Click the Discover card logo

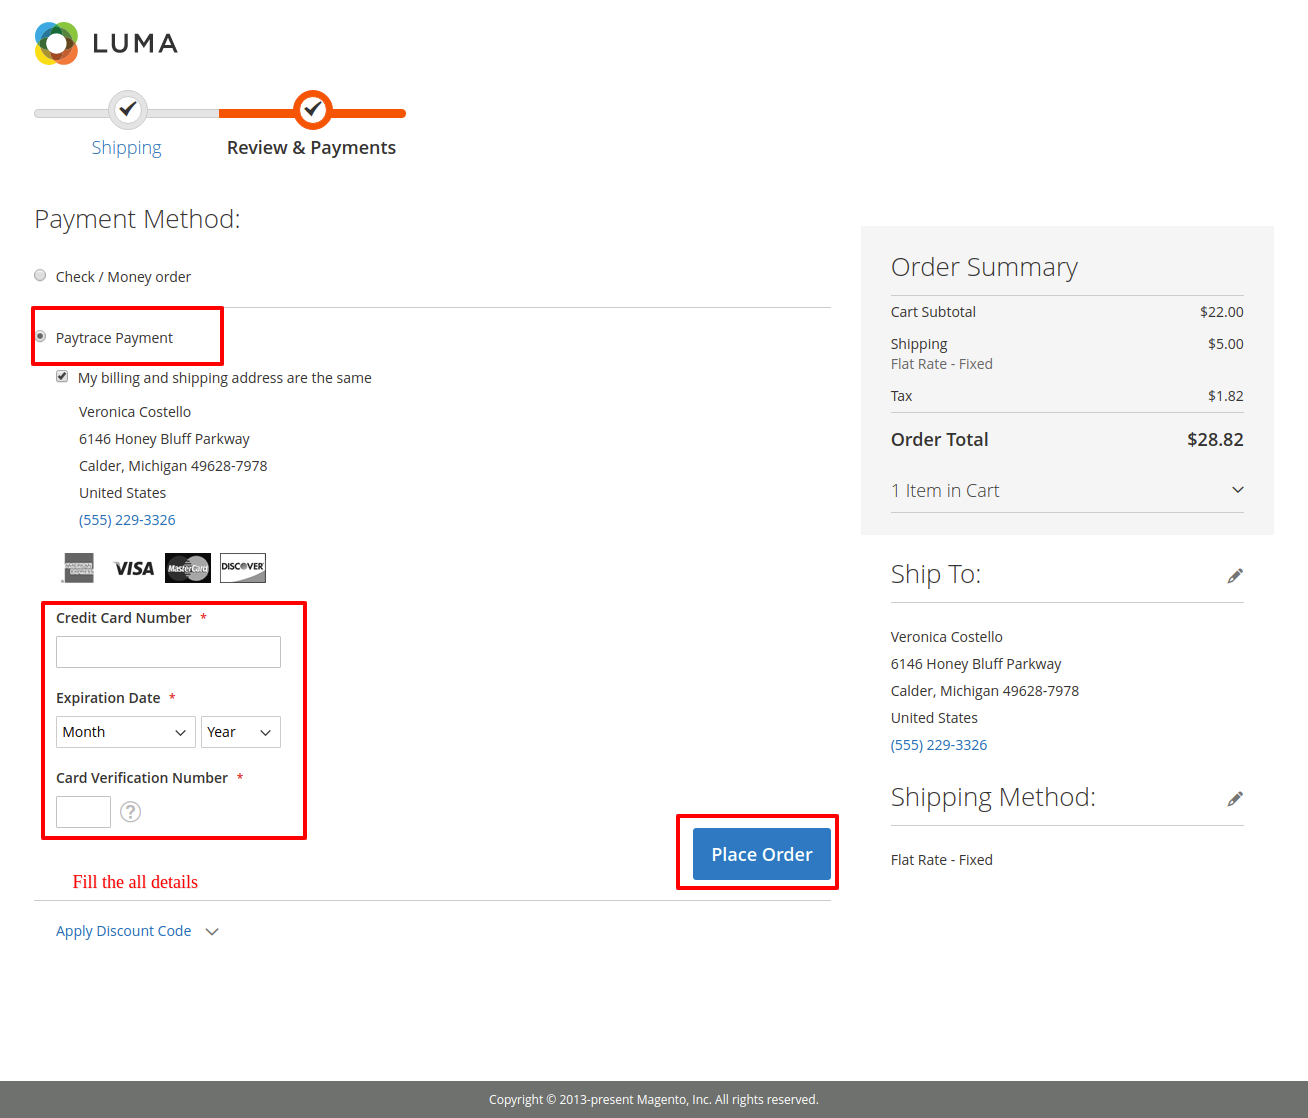click(x=243, y=567)
